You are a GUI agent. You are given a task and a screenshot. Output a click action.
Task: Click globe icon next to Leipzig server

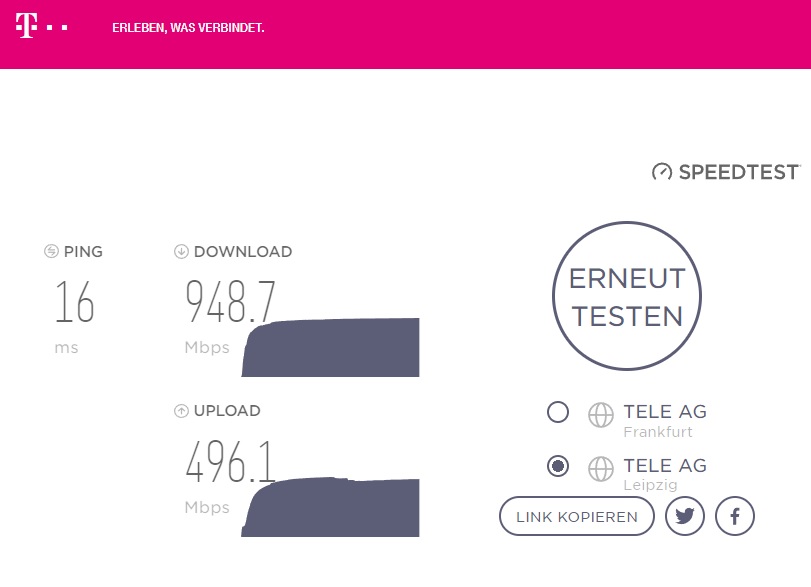pos(600,469)
